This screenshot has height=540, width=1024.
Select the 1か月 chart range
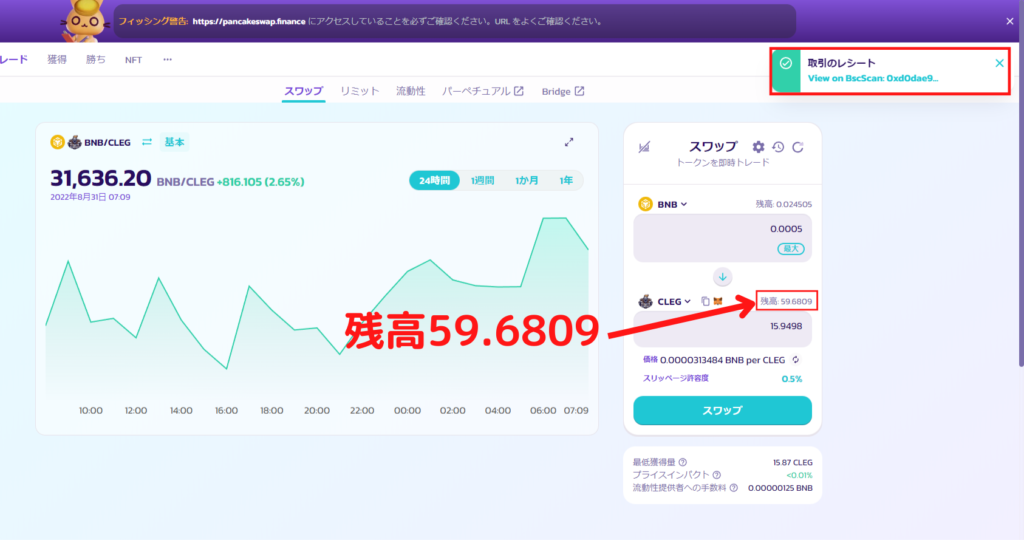[x=526, y=180]
